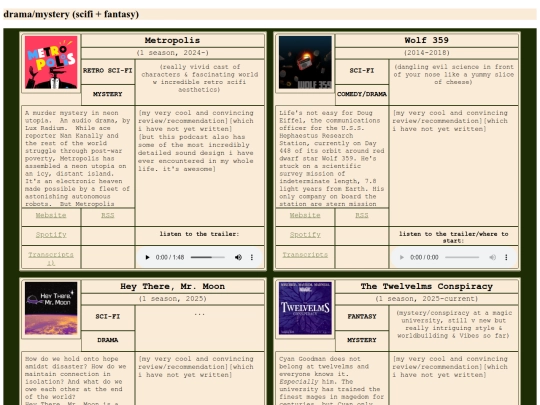This screenshot has height=405, width=540.
Task: Click the Wolf 359 description text box
Action: (332, 157)
